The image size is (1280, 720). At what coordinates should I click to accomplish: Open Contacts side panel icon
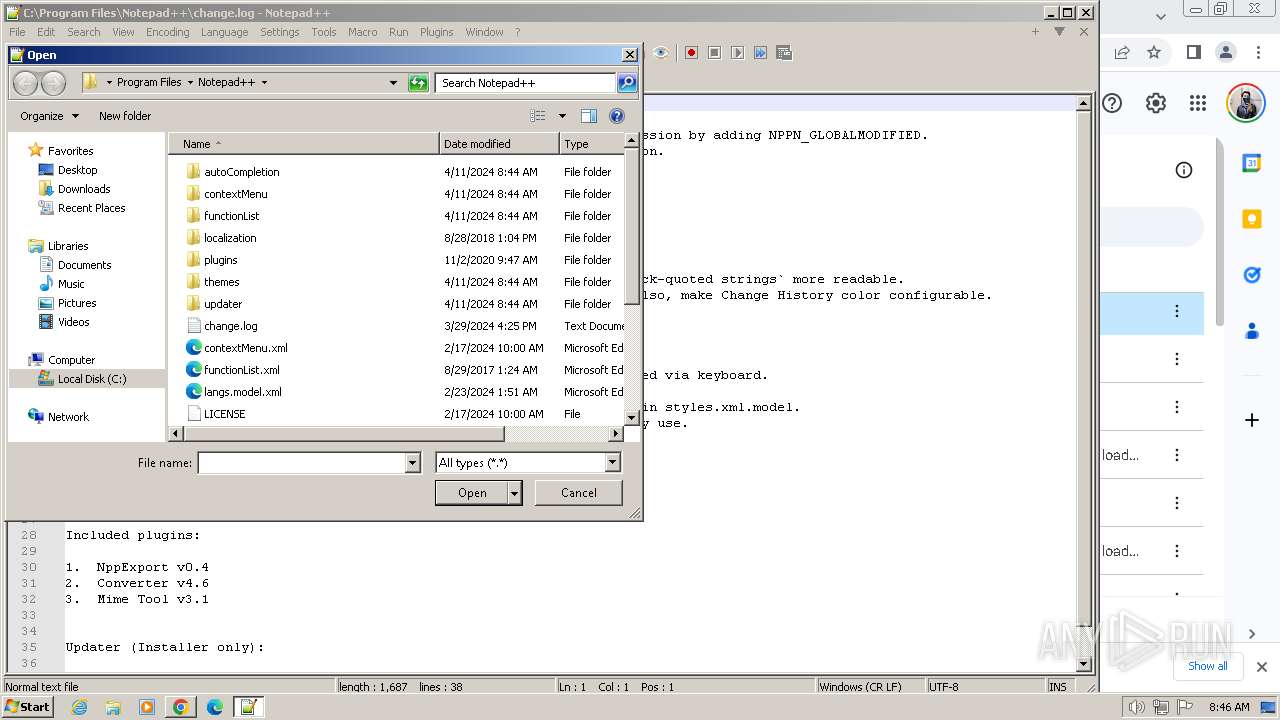[x=1252, y=331]
